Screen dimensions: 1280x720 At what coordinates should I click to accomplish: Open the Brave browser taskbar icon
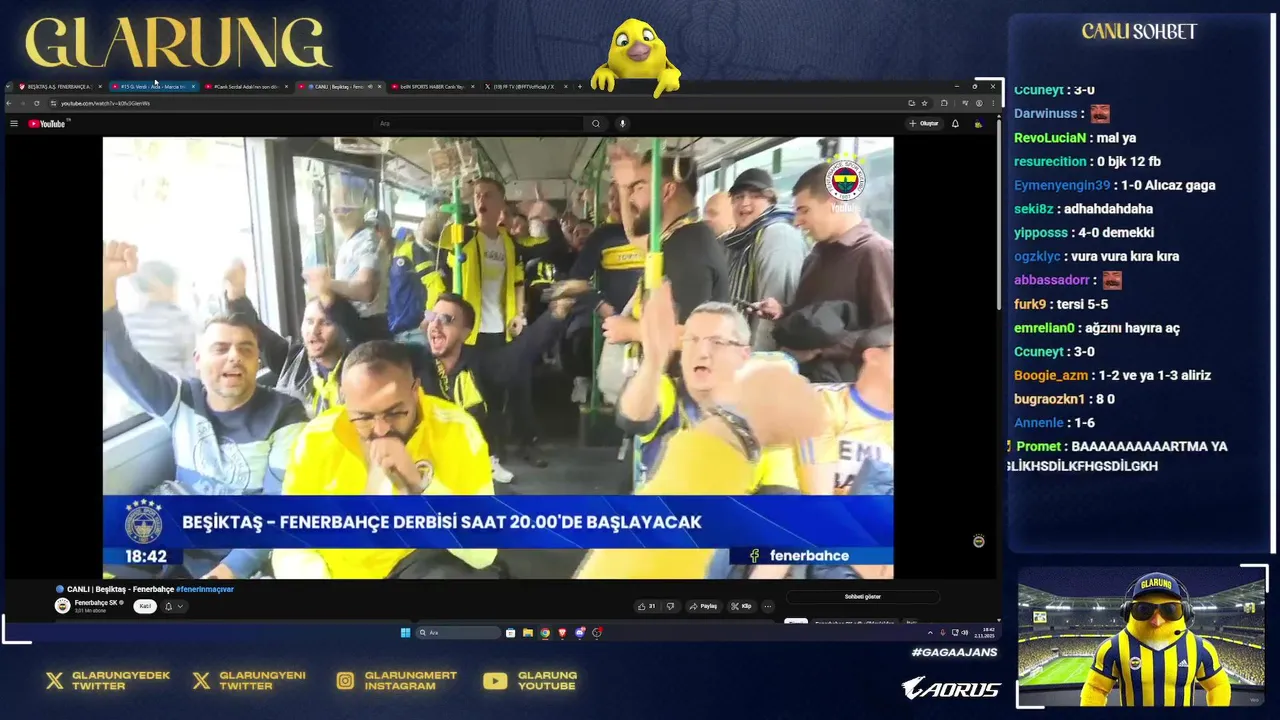(562, 632)
